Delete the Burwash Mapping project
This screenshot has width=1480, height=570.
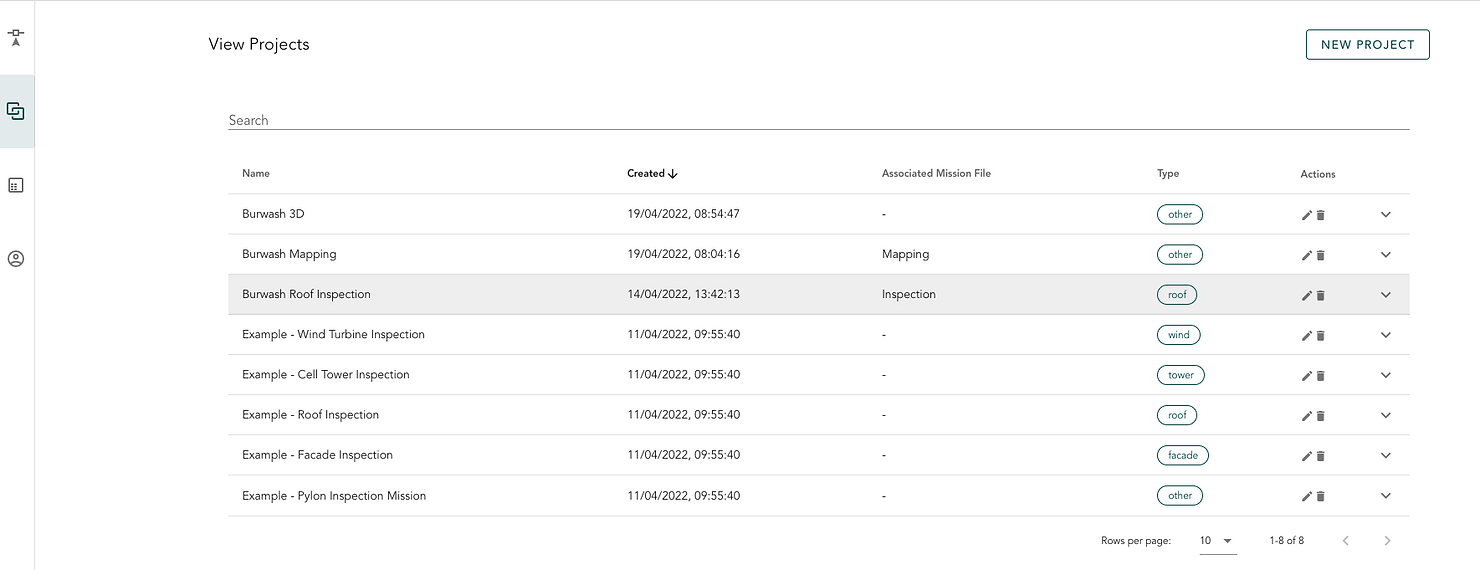[1320, 255]
